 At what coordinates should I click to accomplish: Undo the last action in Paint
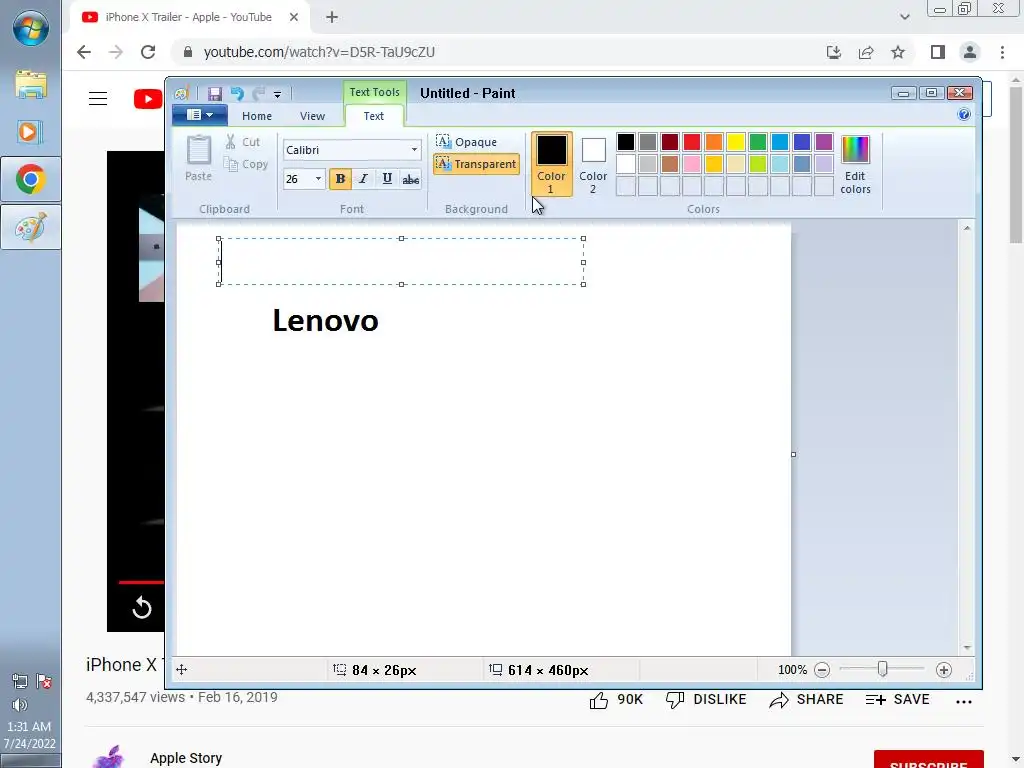coord(236,94)
